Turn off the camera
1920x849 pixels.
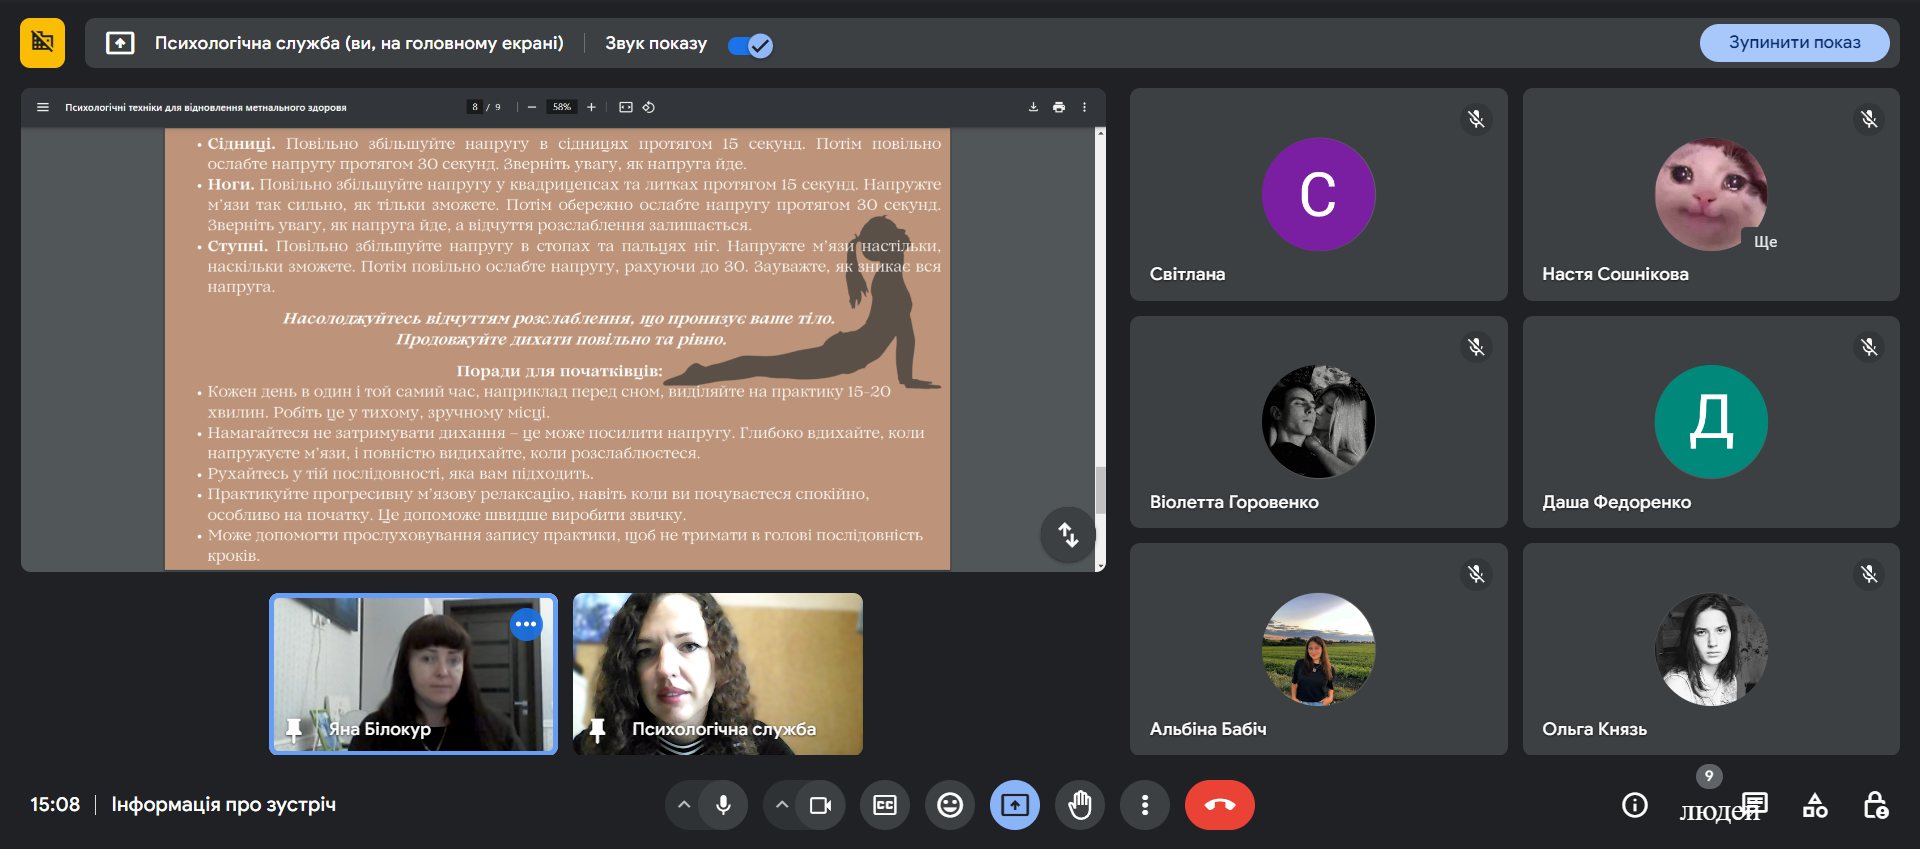point(820,805)
